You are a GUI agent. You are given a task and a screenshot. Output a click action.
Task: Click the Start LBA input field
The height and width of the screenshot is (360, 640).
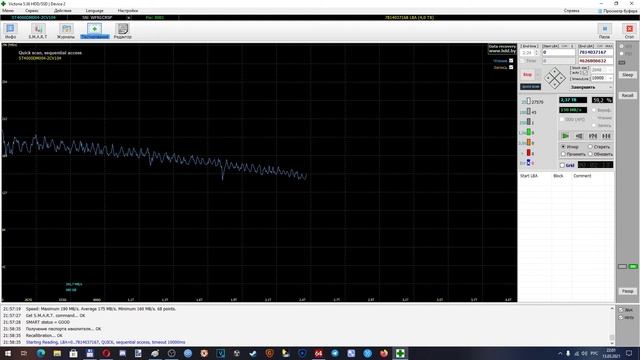(558, 53)
